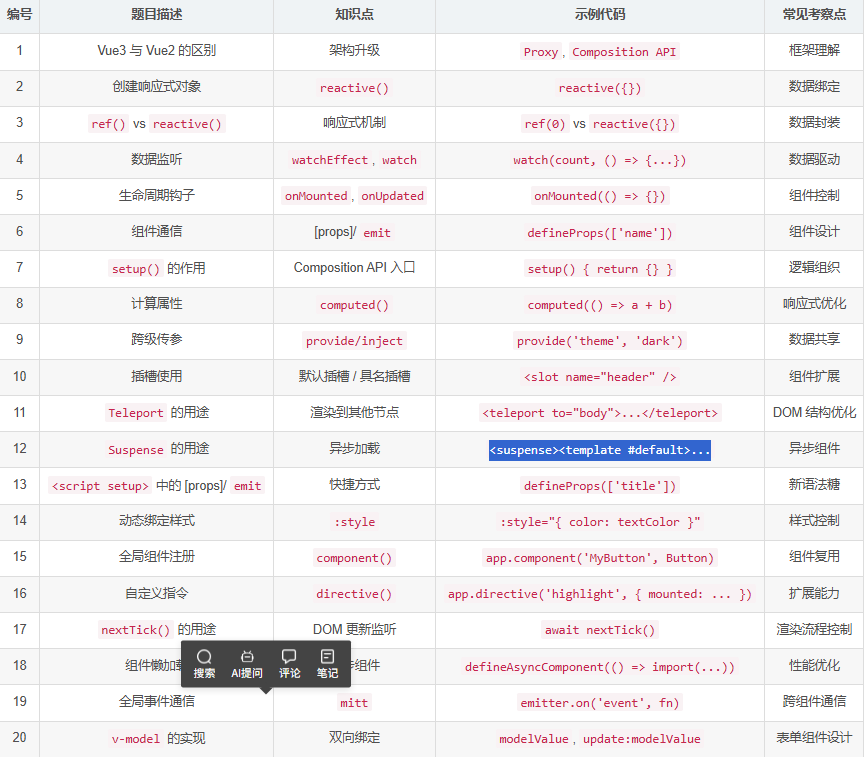Viewport: 864px width, 757px height.
Task: Click '<teleport to="body">' example code
Action: (600, 413)
